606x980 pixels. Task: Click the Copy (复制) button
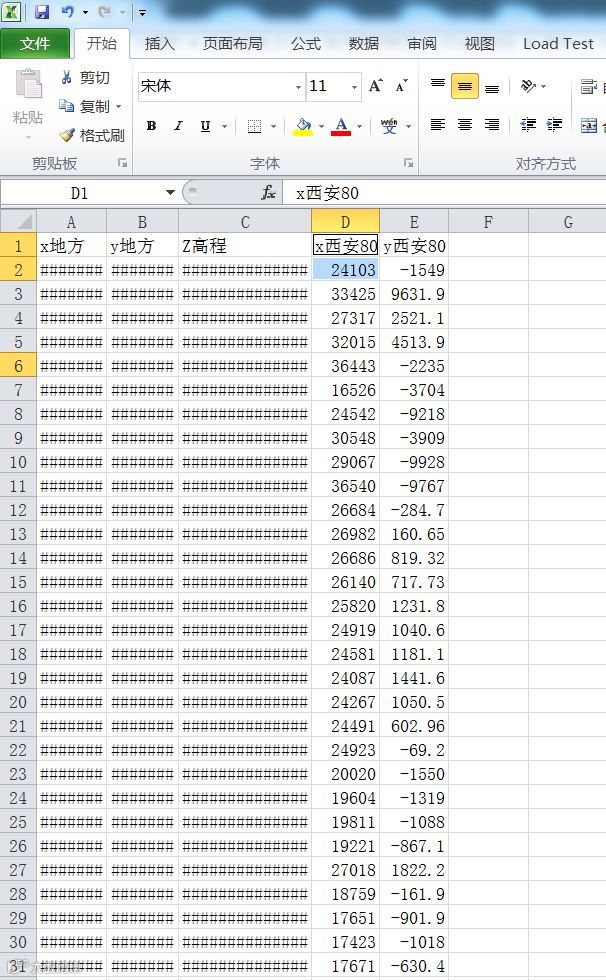coord(84,106)
